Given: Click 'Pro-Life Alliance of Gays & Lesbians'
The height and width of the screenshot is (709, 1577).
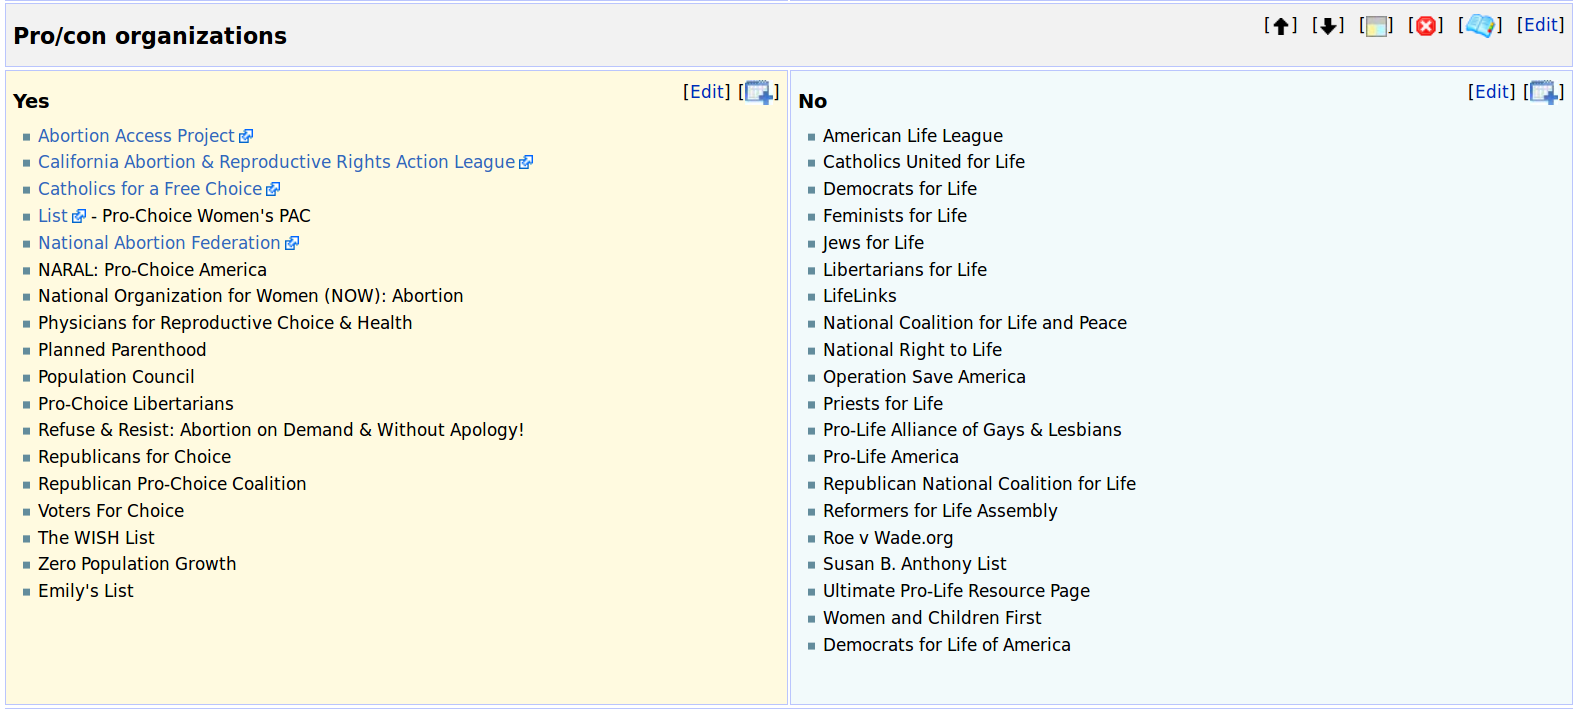Looking at the screenshot, I should (972, 430).
